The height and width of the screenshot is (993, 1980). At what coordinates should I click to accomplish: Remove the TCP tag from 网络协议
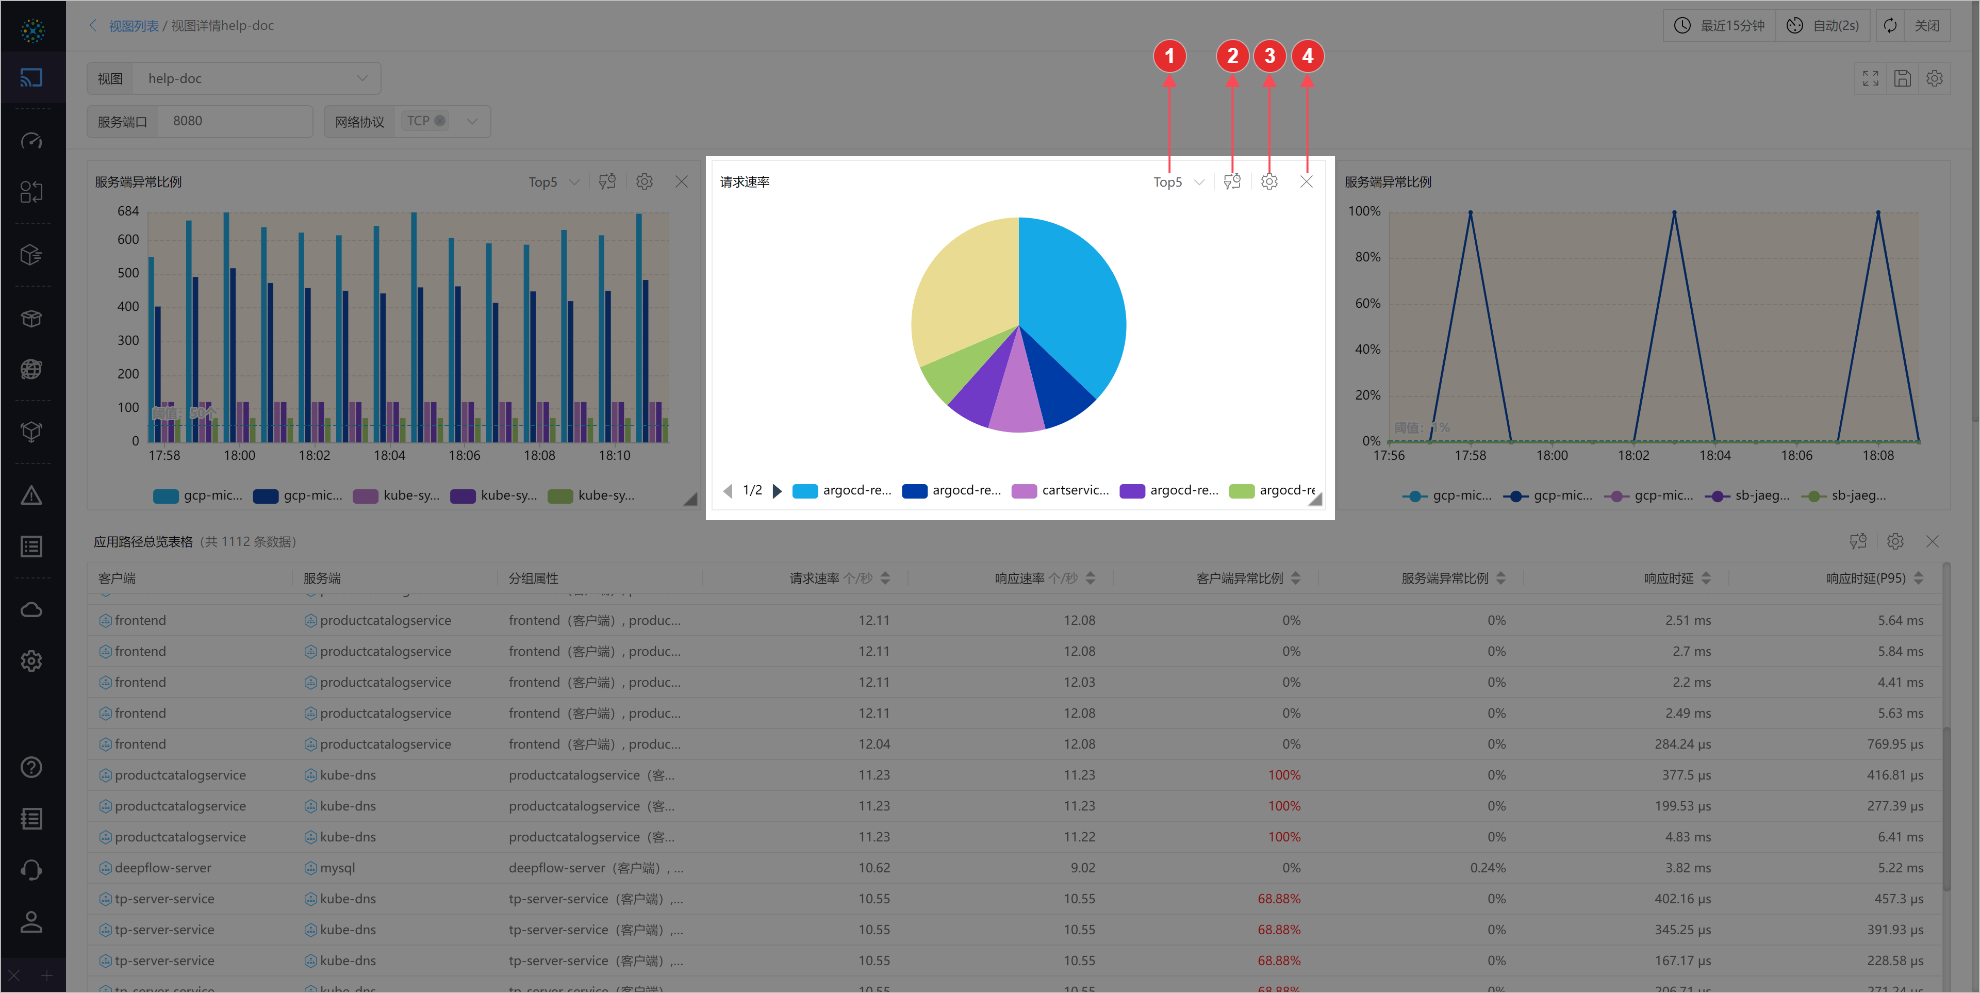440,121
